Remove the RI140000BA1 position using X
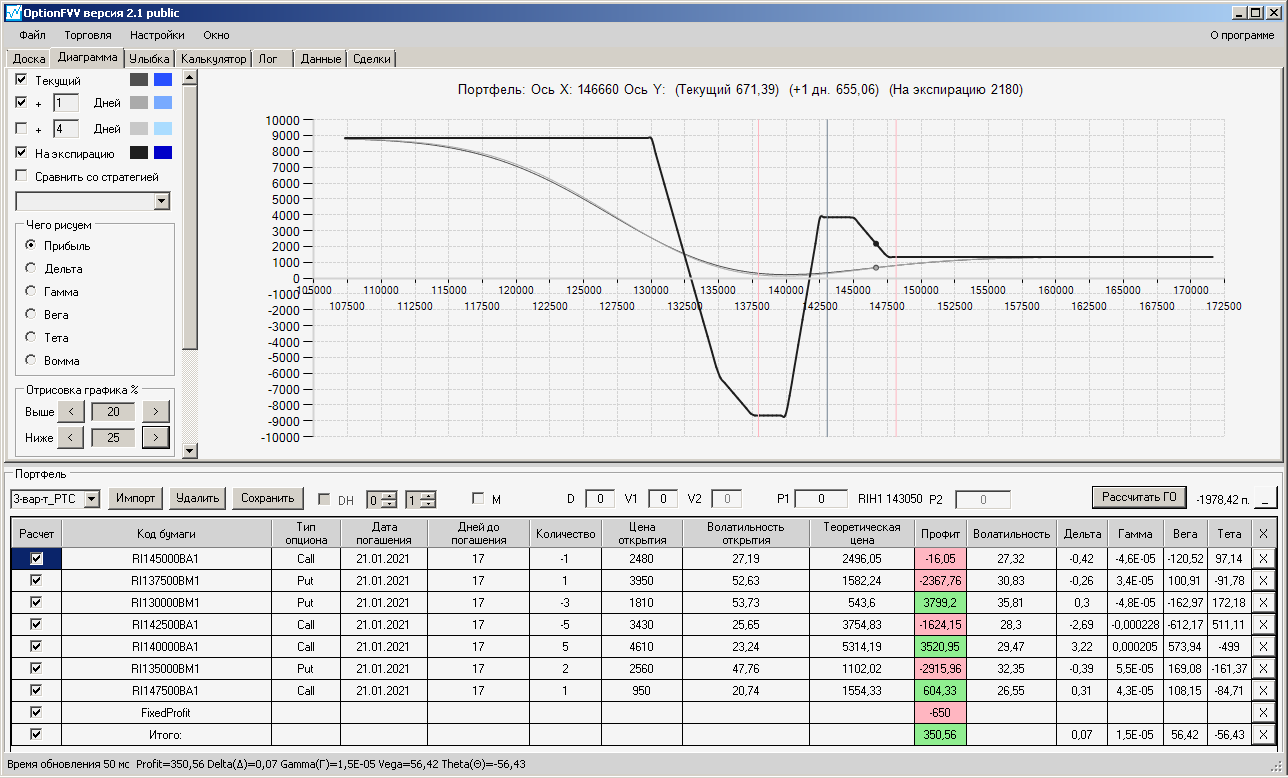The width and height of the screenshot is (1288, 778). pos(1263,647)
